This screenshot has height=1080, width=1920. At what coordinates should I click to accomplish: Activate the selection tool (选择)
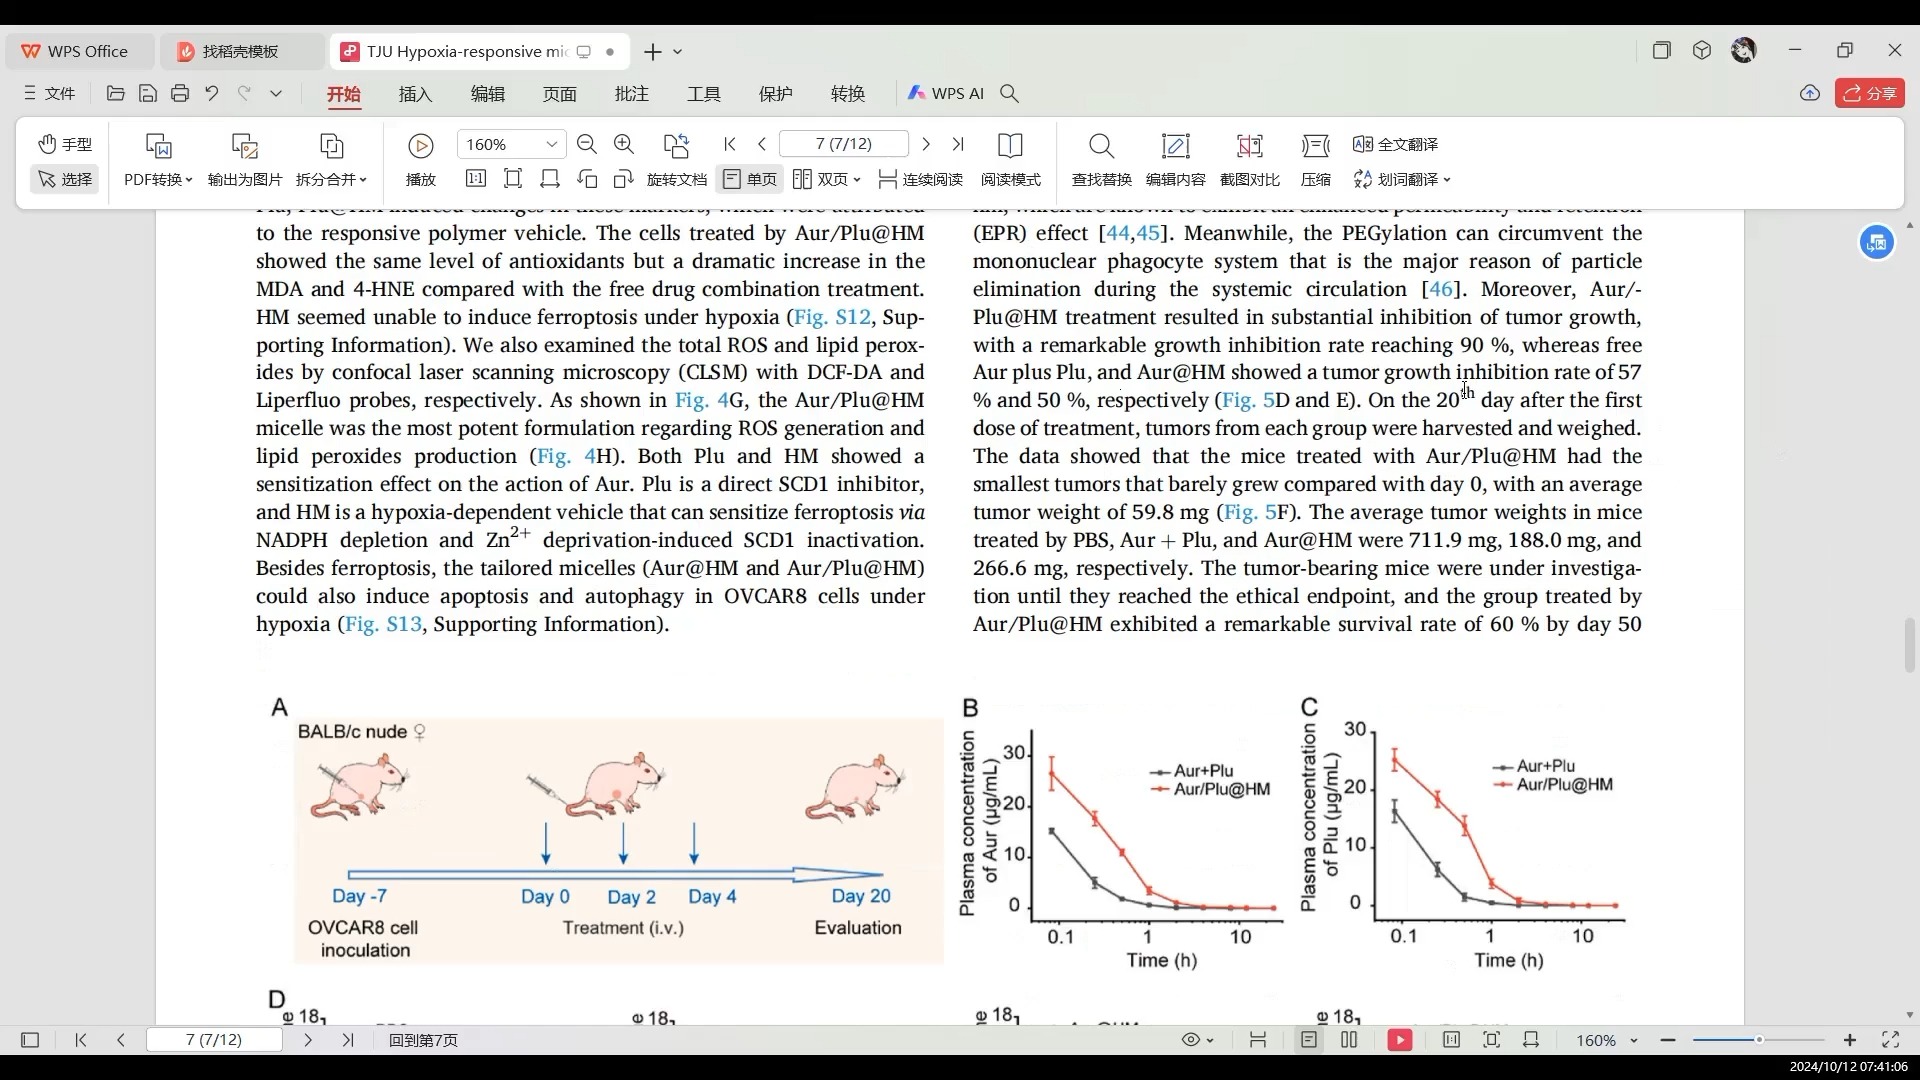click(x=65, y=179)
